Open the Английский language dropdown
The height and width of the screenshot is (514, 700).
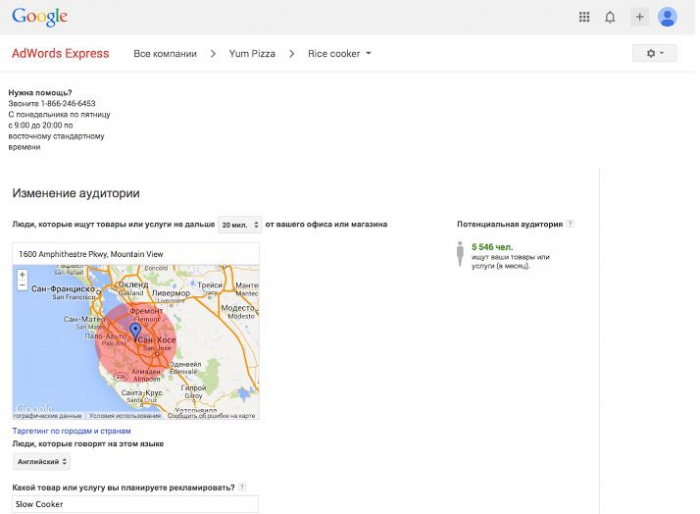coord(42,462)
